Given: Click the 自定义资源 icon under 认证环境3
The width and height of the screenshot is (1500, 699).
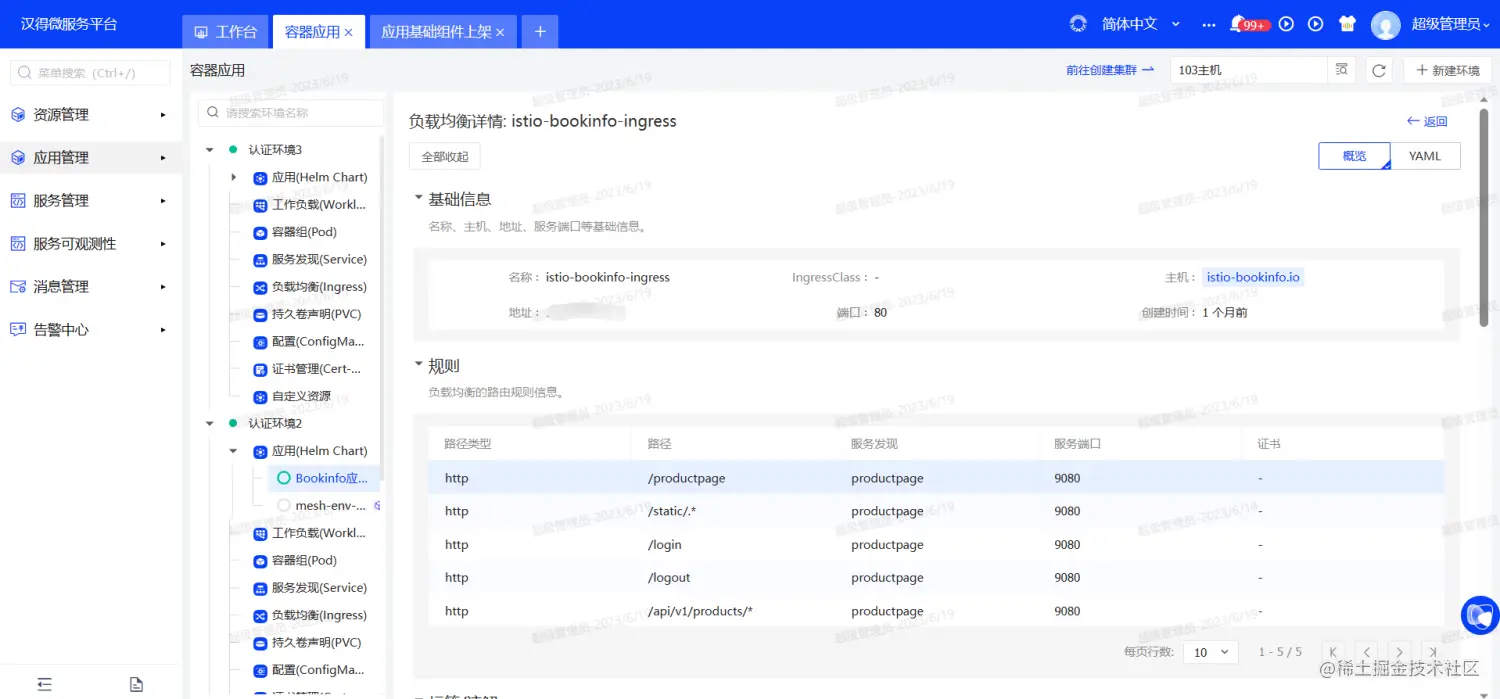Looking at the screenshot, I should [260, 397].
